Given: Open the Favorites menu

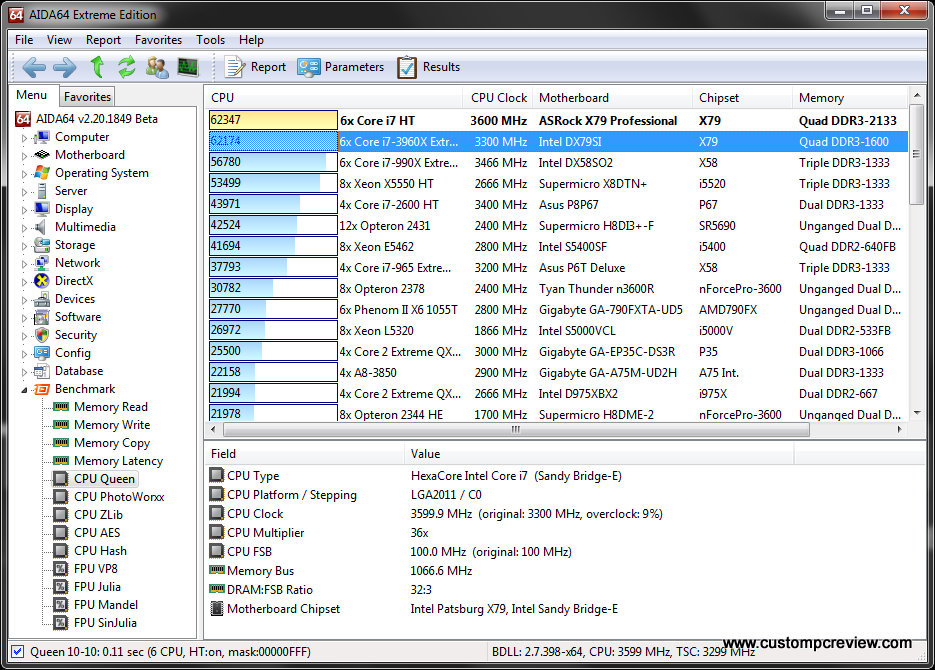Looking at the screenshot, I should click(158, 40).
